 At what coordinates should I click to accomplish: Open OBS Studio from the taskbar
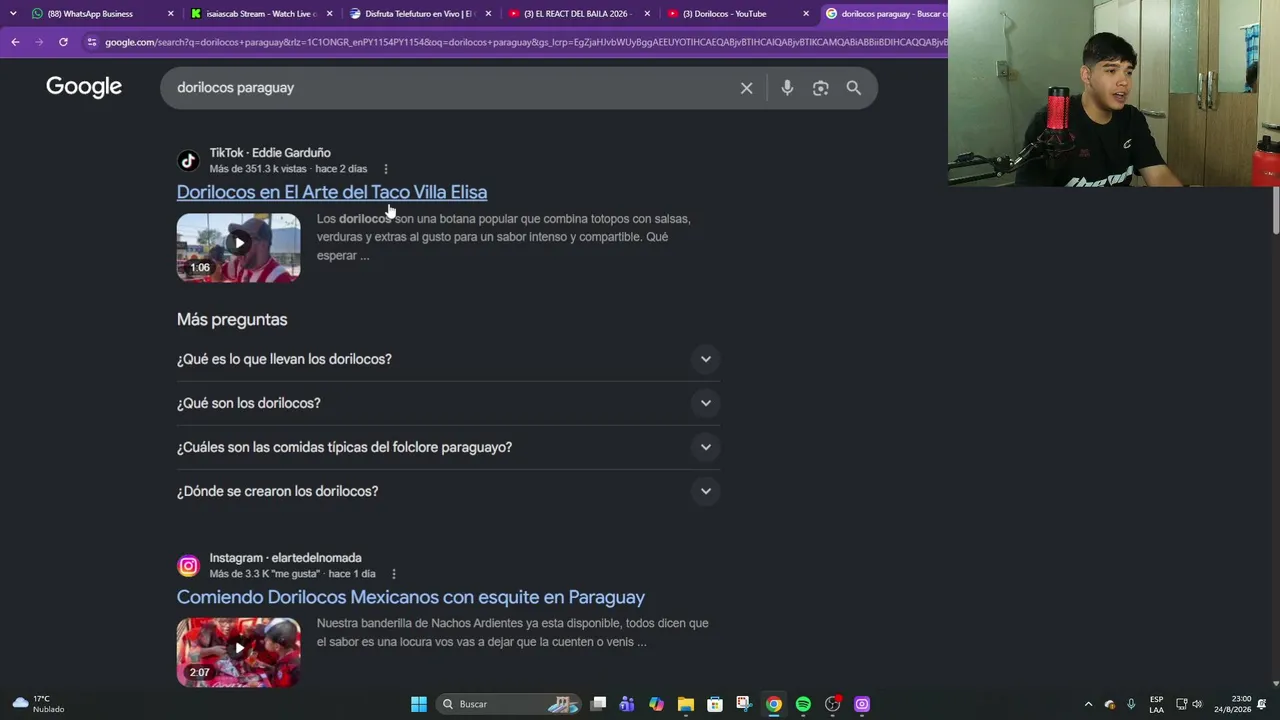[832, 704]
